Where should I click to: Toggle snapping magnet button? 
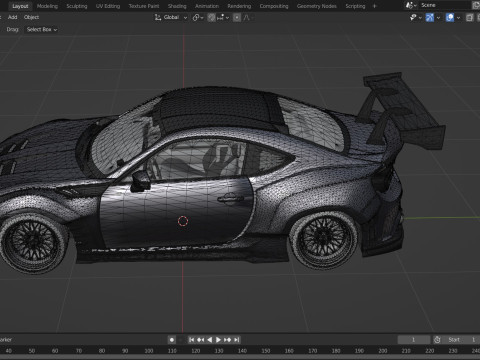[211, 18]
